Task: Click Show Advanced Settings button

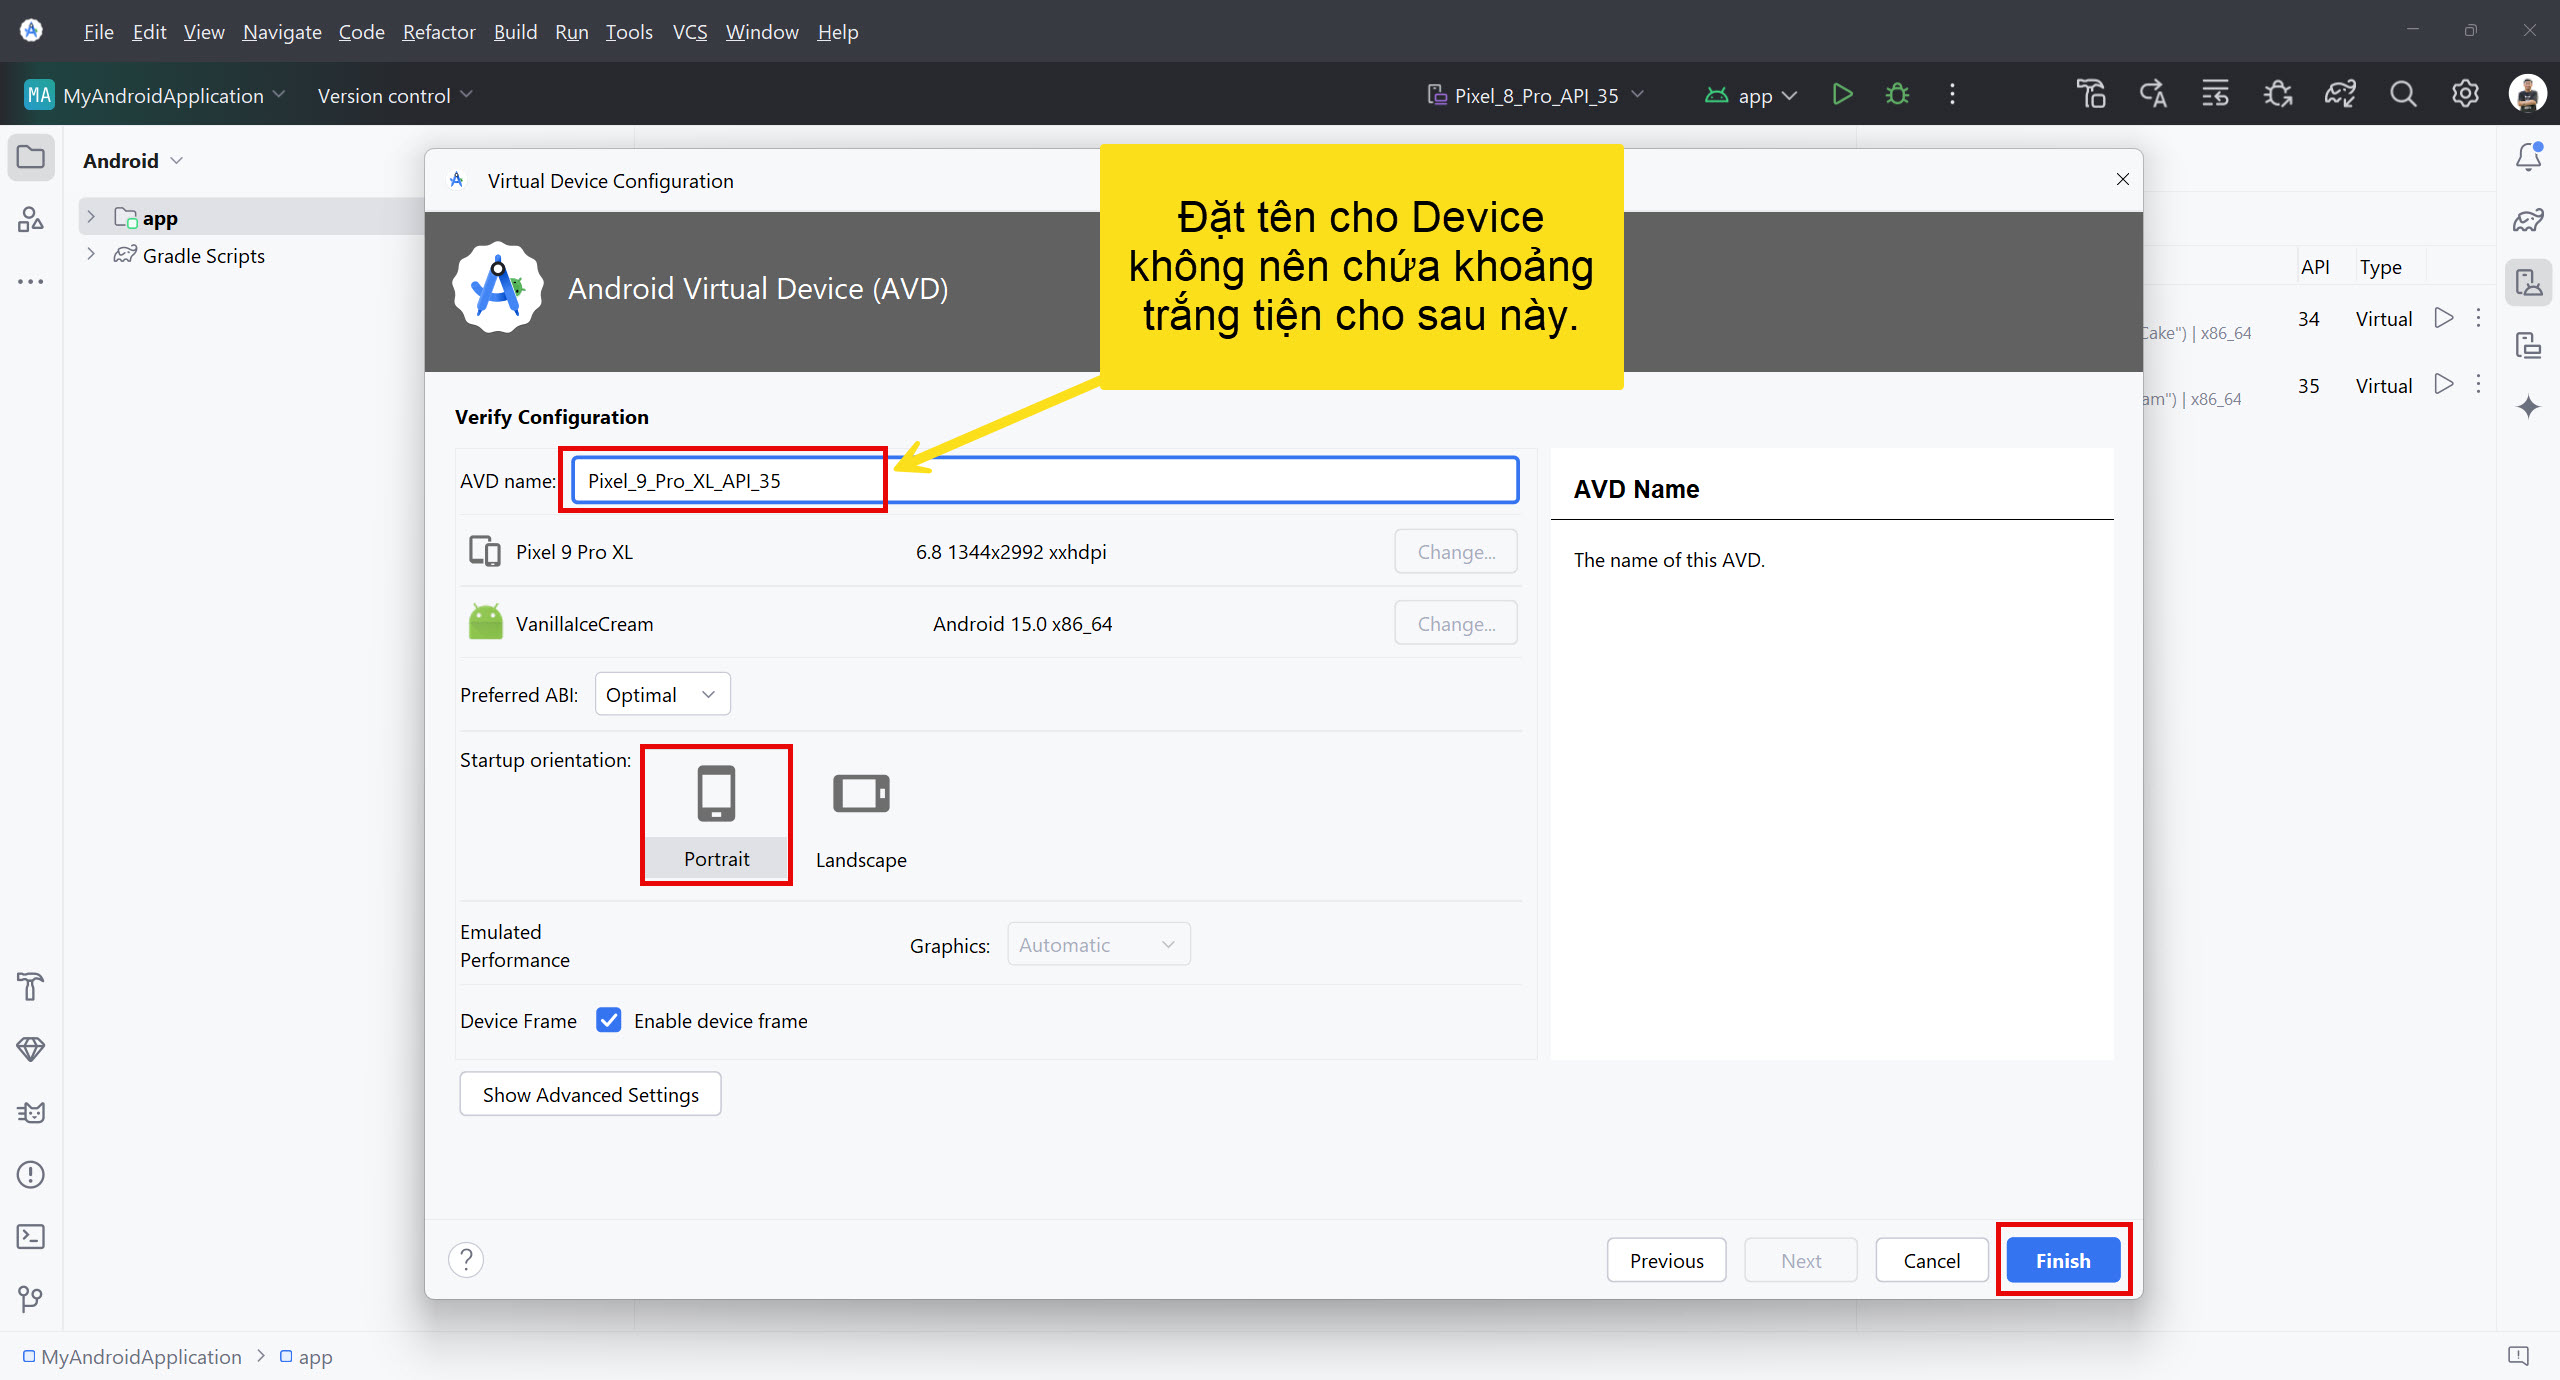Action: [x=590, y=1094]
